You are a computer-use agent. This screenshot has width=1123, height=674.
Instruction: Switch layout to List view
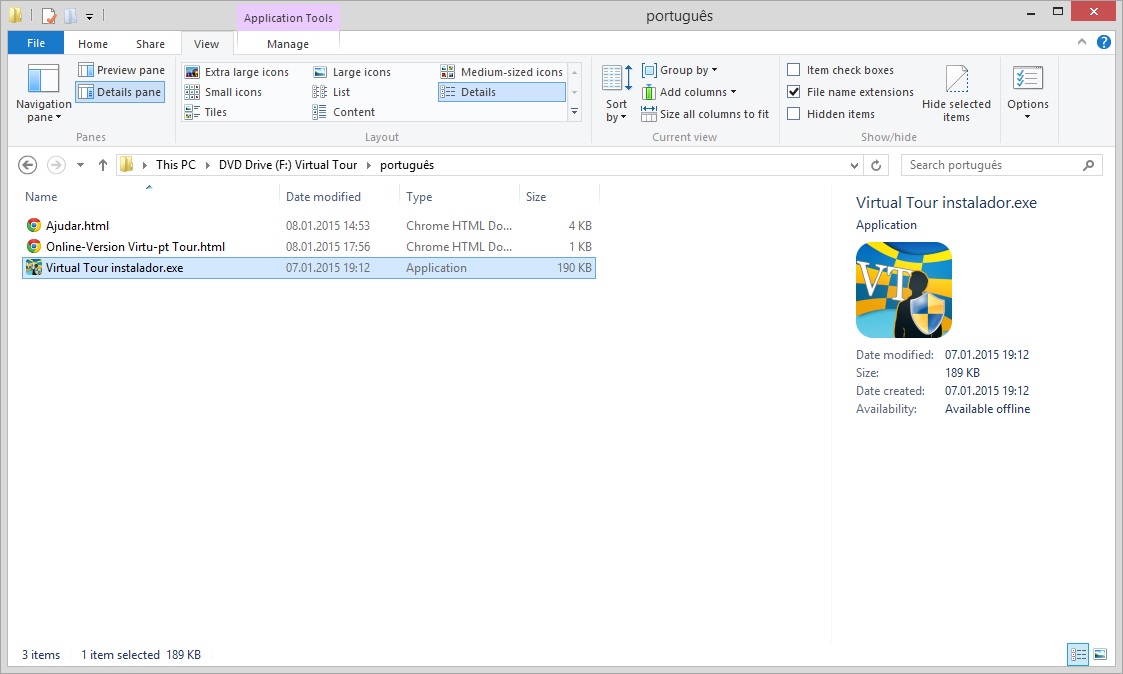tap(332, 92)
